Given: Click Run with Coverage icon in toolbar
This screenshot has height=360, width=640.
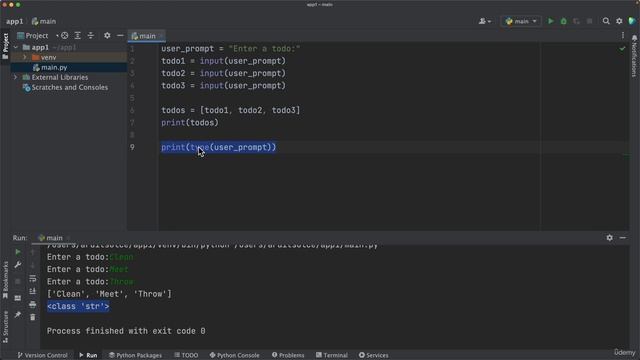Looking at the screenshot, I should [x=576, y=21].
